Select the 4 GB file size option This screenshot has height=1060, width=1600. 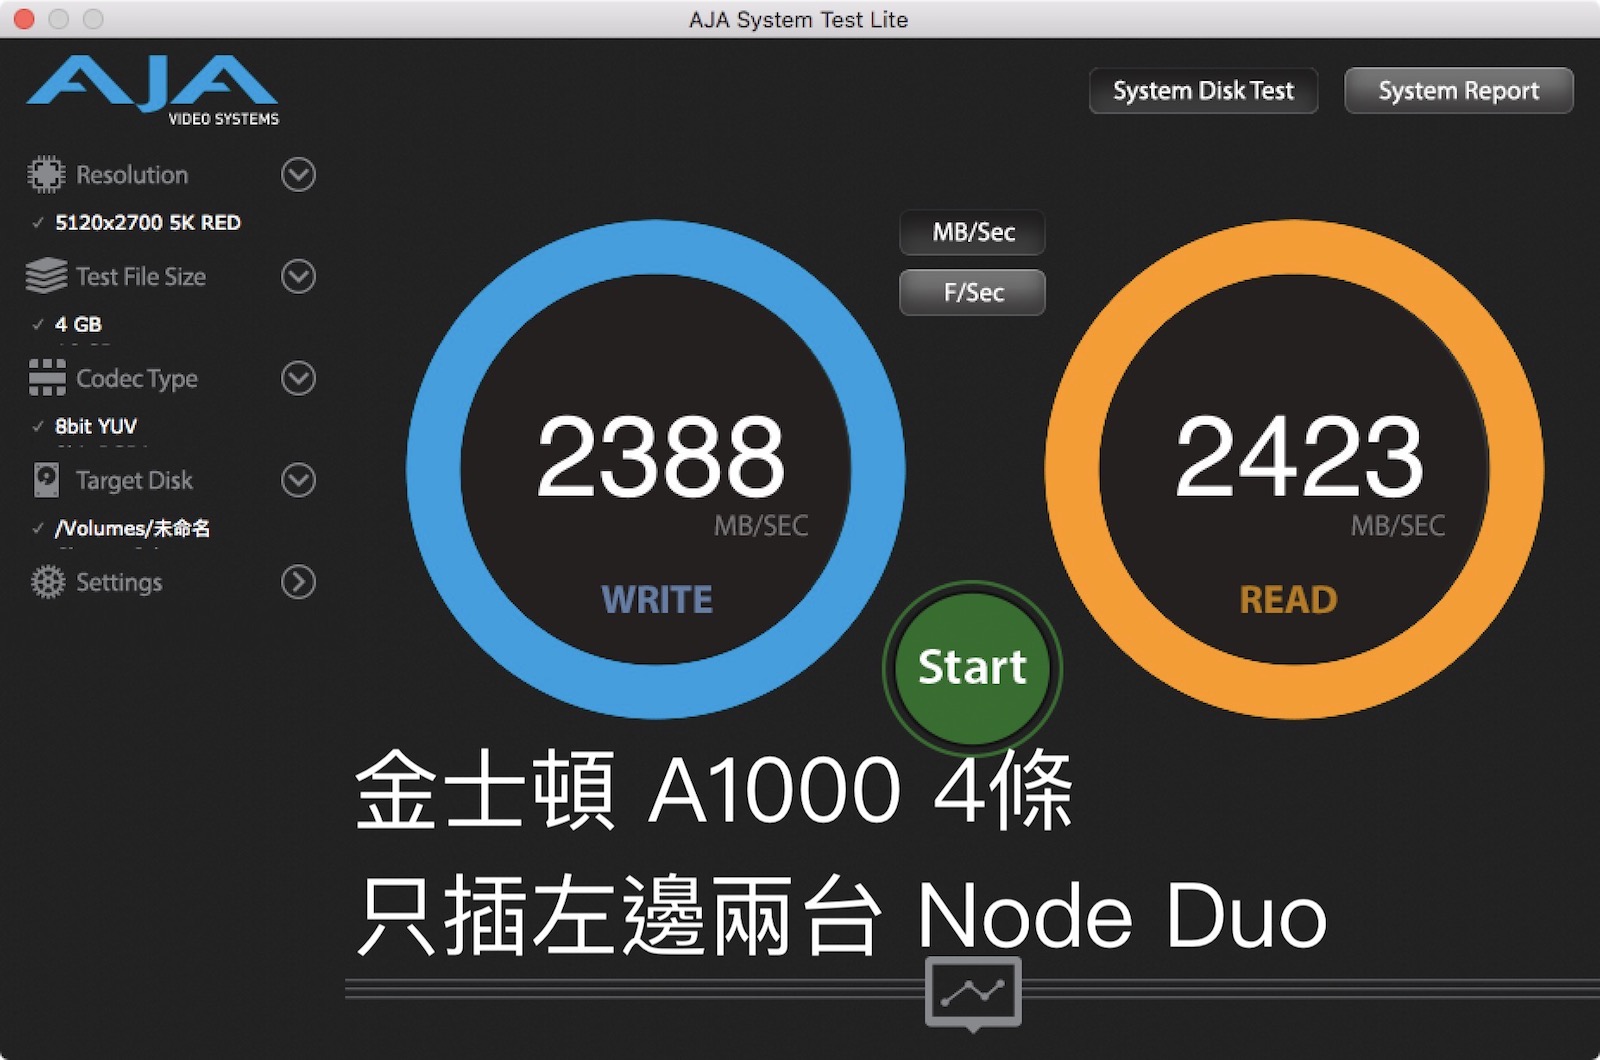click(x=78, y=325)
